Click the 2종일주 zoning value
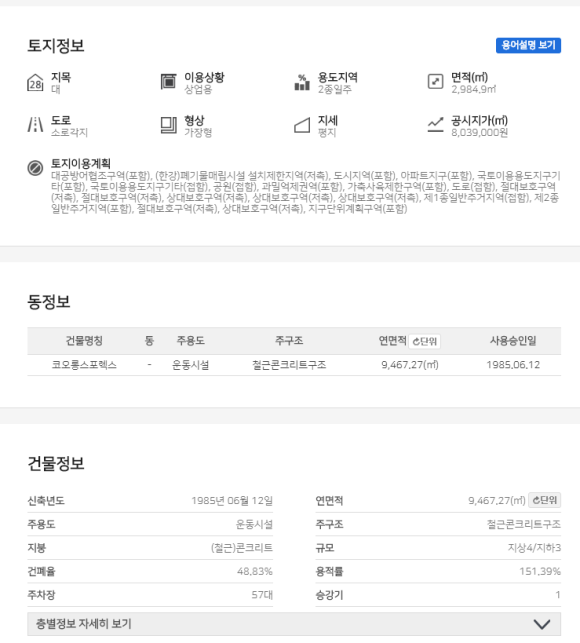 point(335,89)
